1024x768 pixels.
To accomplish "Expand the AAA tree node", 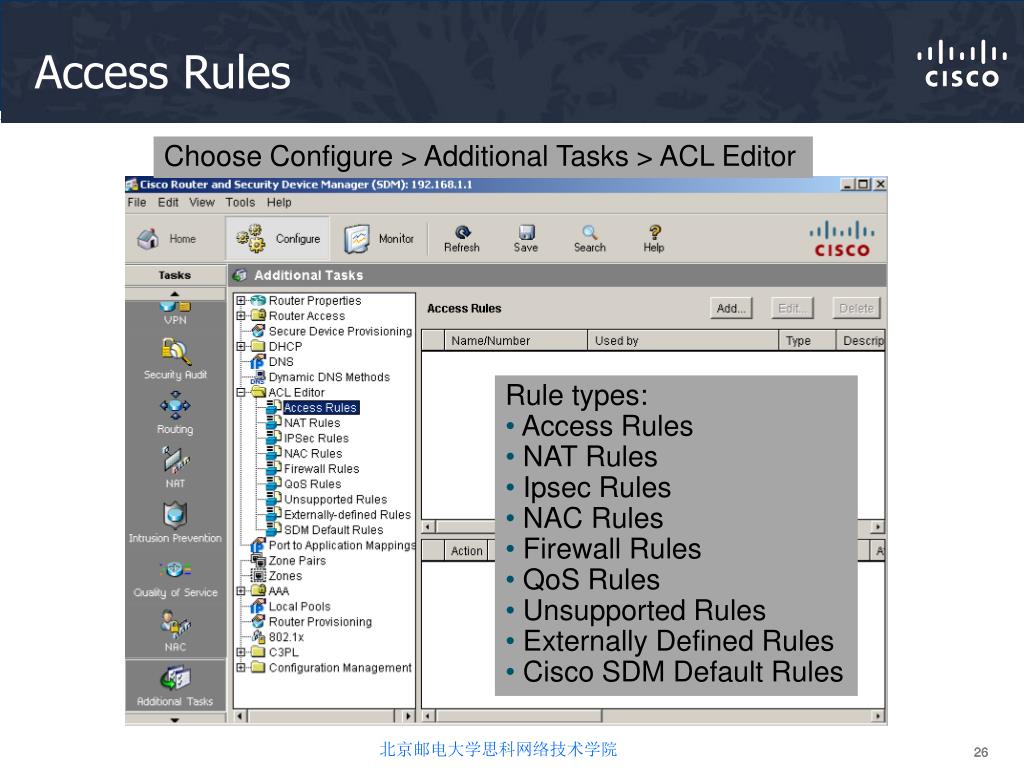I will tap(241, 591).
